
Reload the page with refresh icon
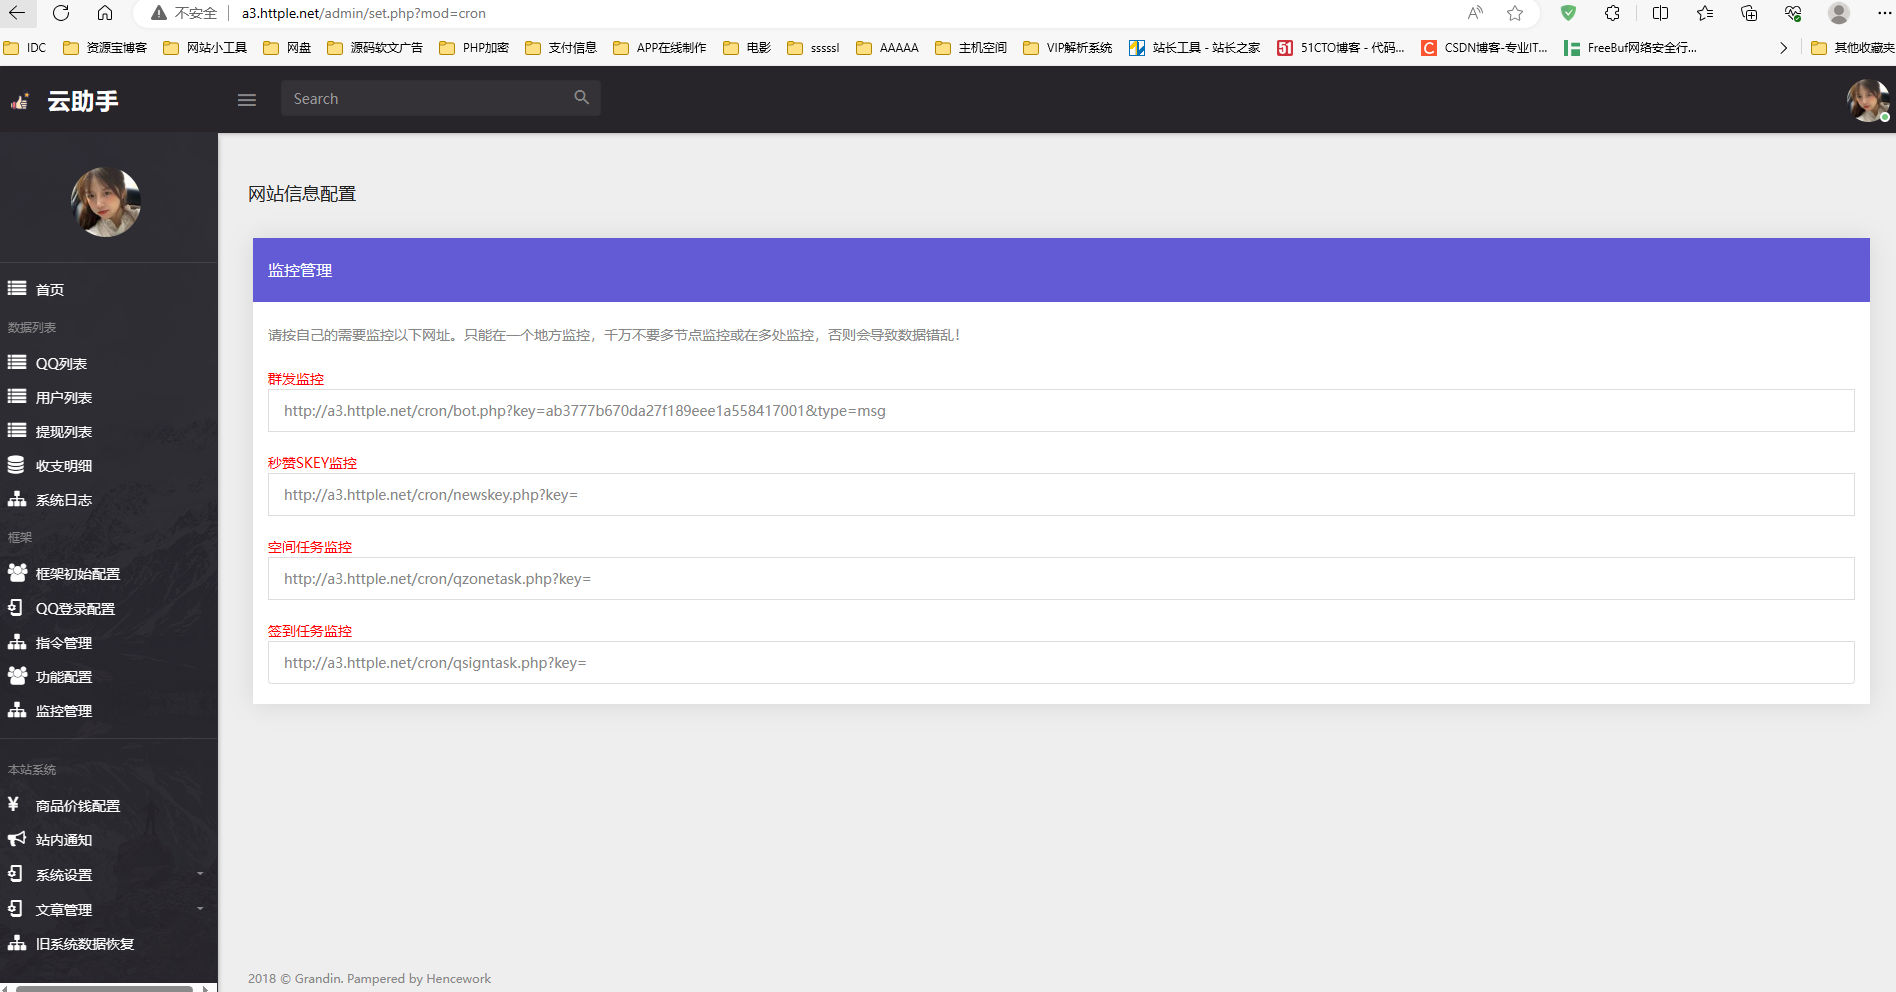pos(61,13)
